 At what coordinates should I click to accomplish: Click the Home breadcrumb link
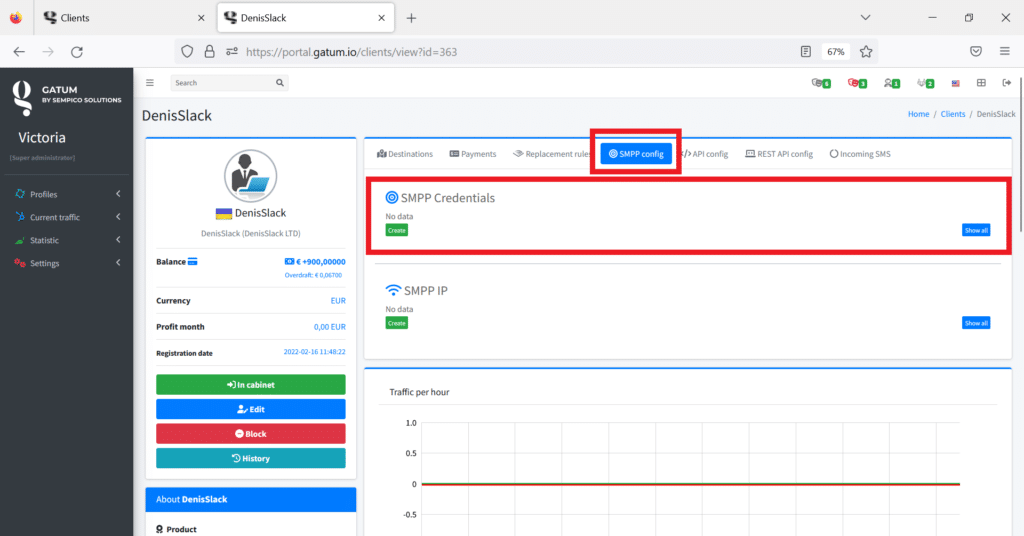point(918,114)
